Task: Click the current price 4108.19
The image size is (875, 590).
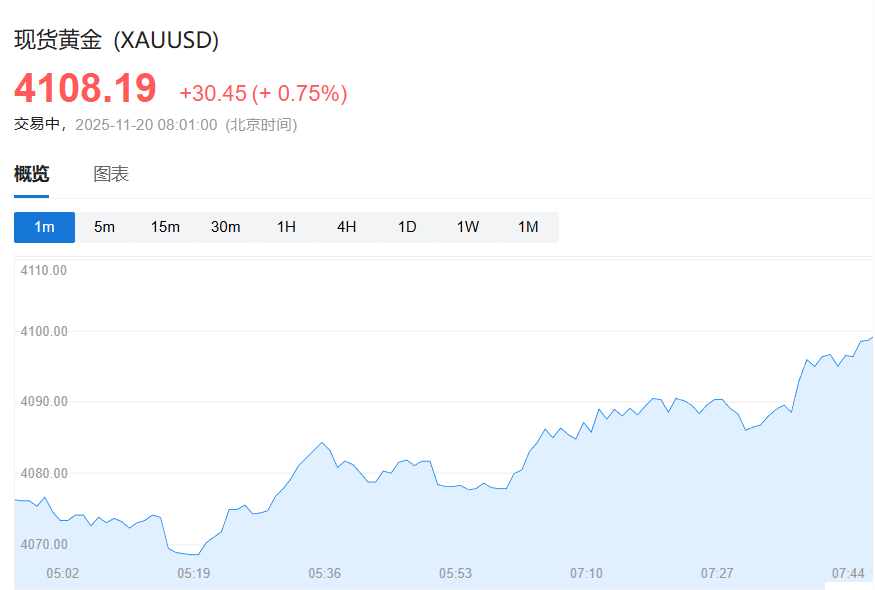Action: pyautogui.click(x=85, y=89)
